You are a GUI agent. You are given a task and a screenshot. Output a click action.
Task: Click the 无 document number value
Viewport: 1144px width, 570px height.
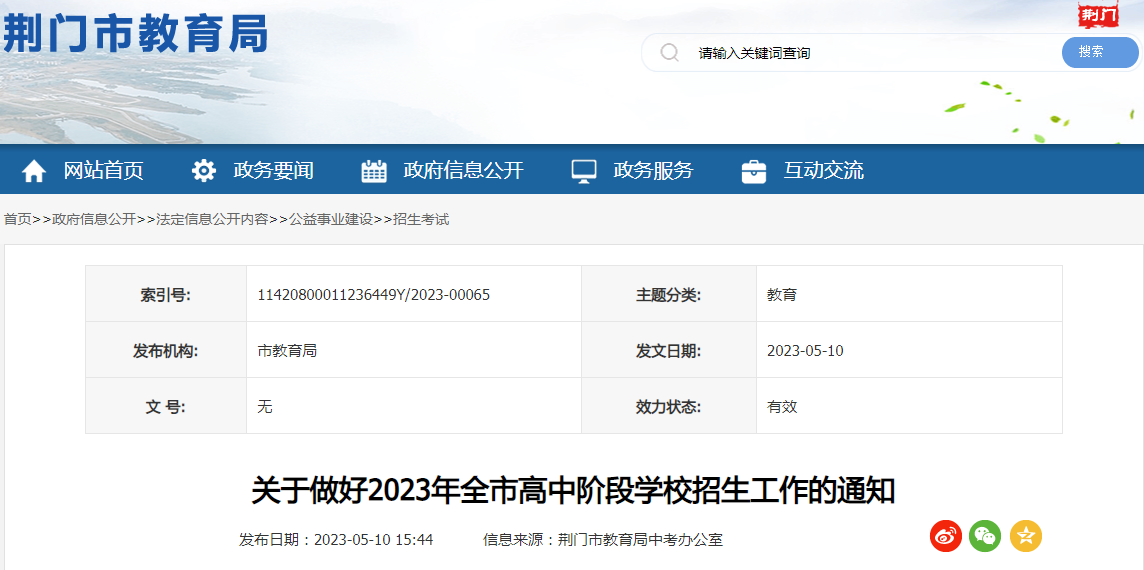pos(265,407)
